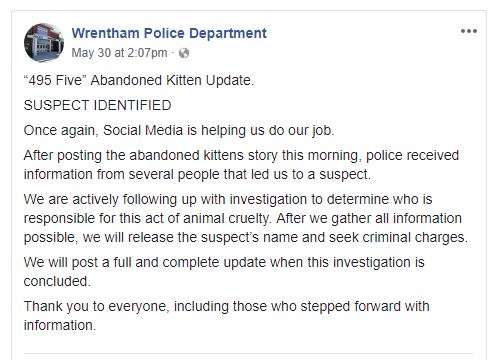498x360 pixels.
Task: Open the post options three-dot menu
Action: [469, 31]
